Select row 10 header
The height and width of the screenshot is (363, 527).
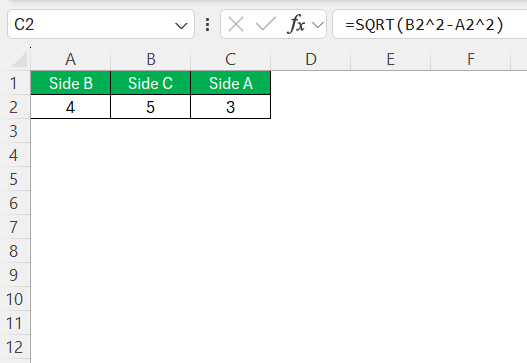click(15, 299)
